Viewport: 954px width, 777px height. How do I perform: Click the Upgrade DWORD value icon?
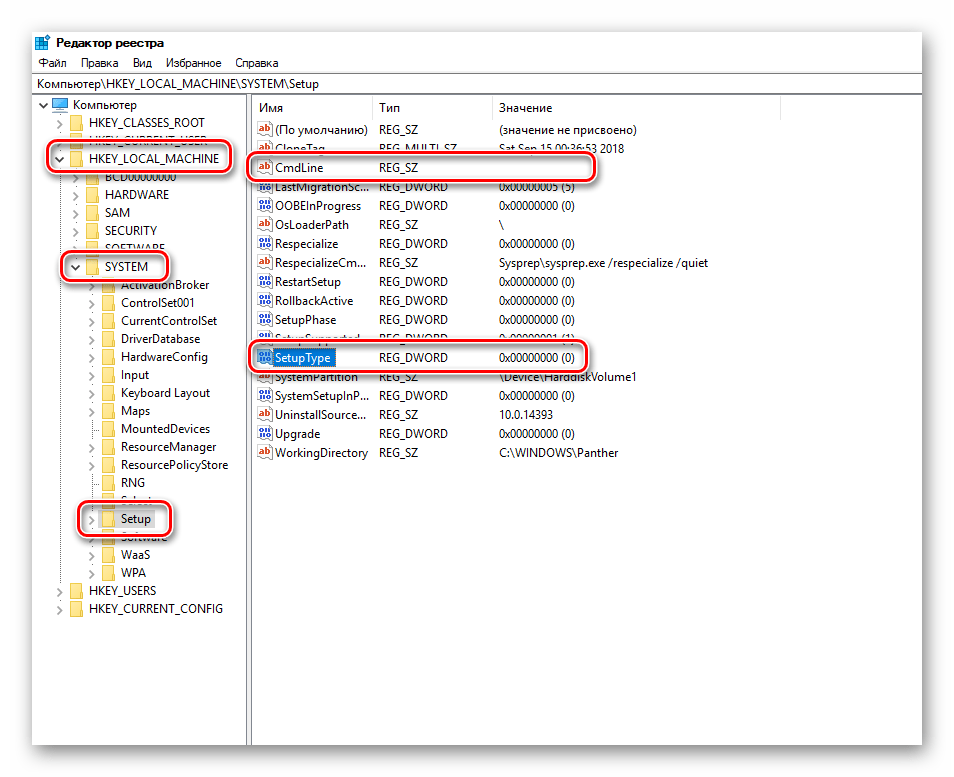point(265,433)
